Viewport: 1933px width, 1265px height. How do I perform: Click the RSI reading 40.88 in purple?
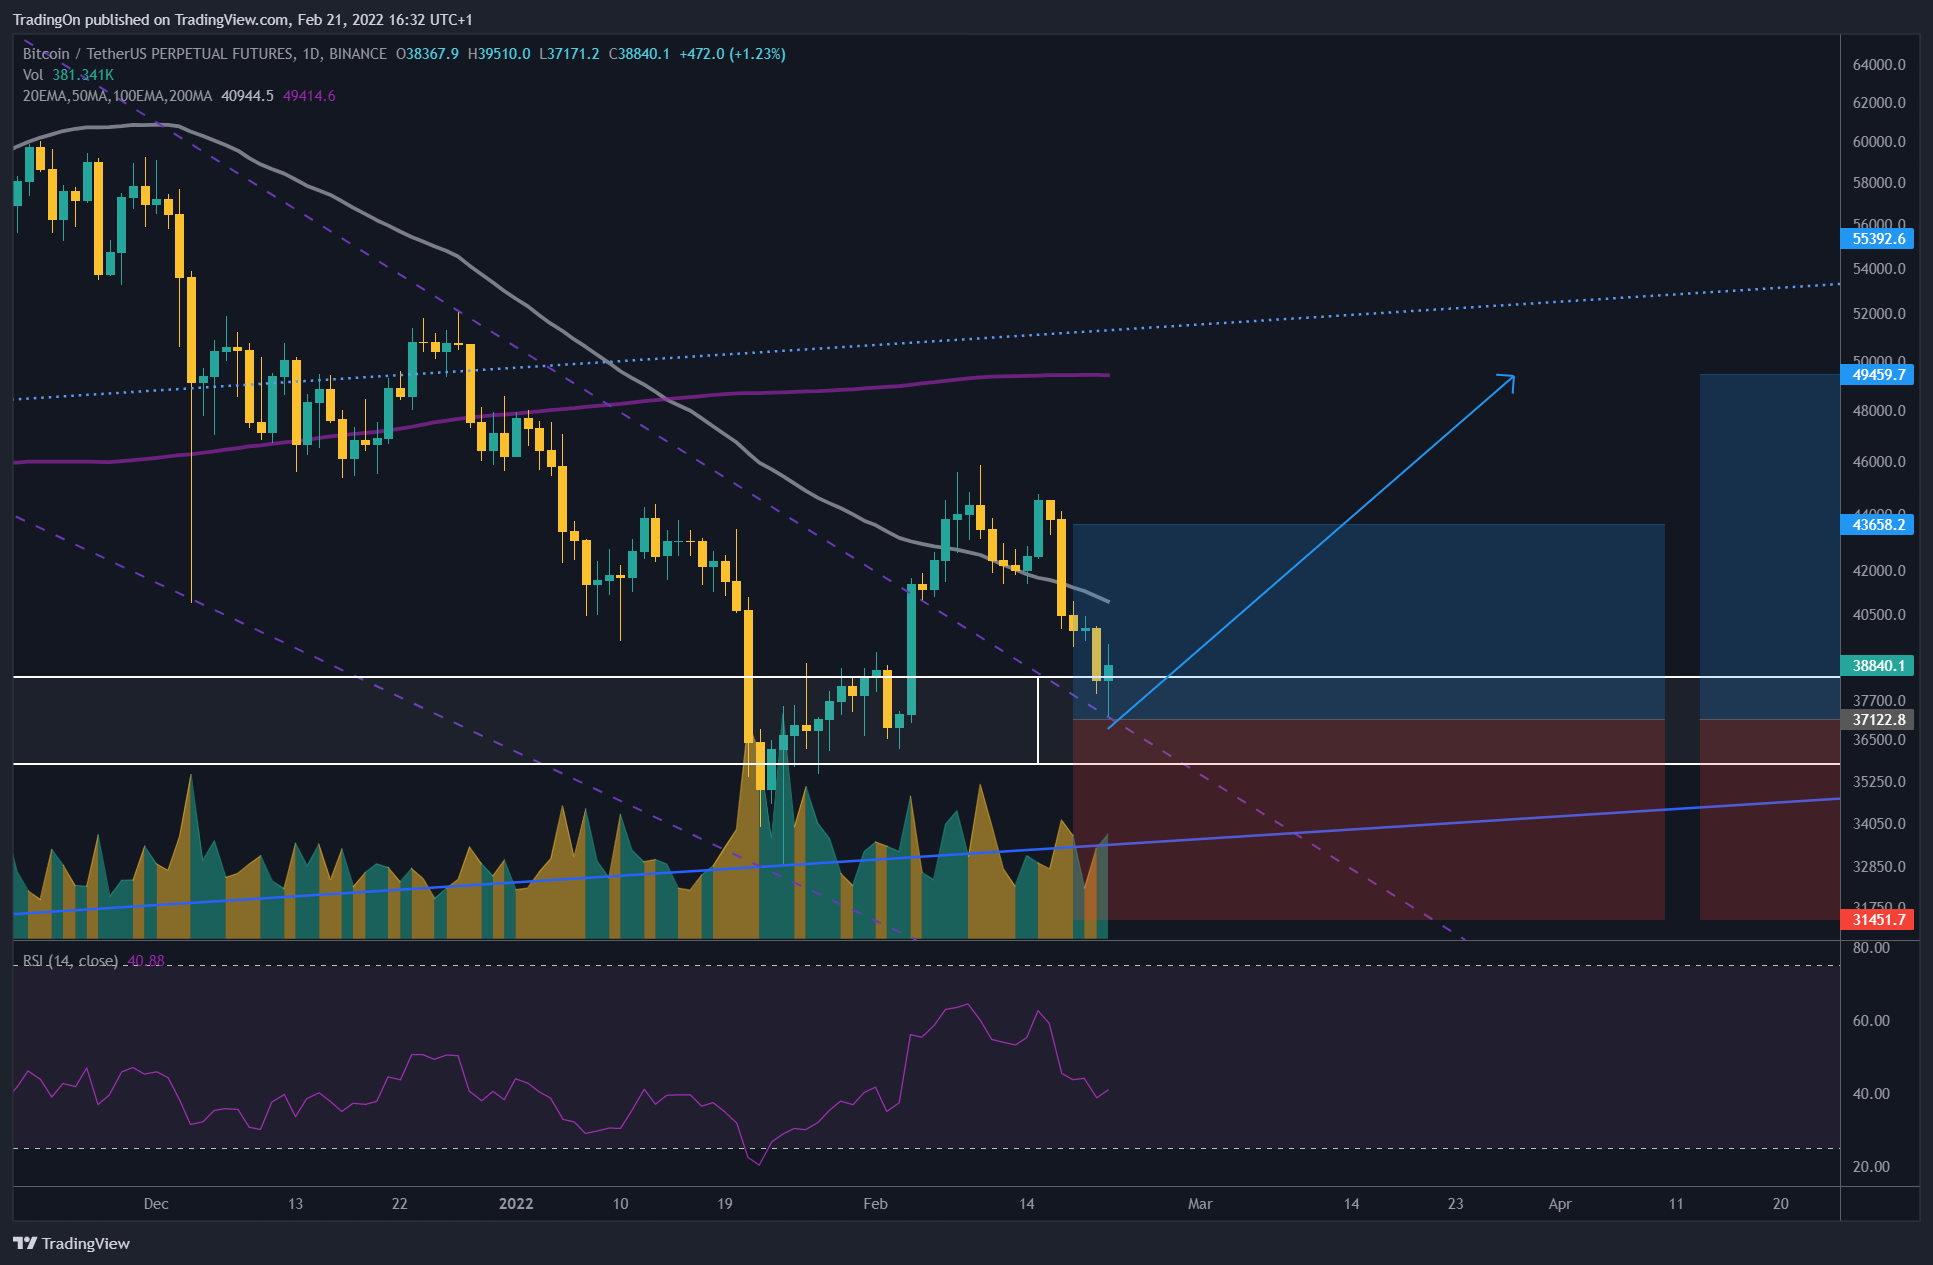coord(146,961)
